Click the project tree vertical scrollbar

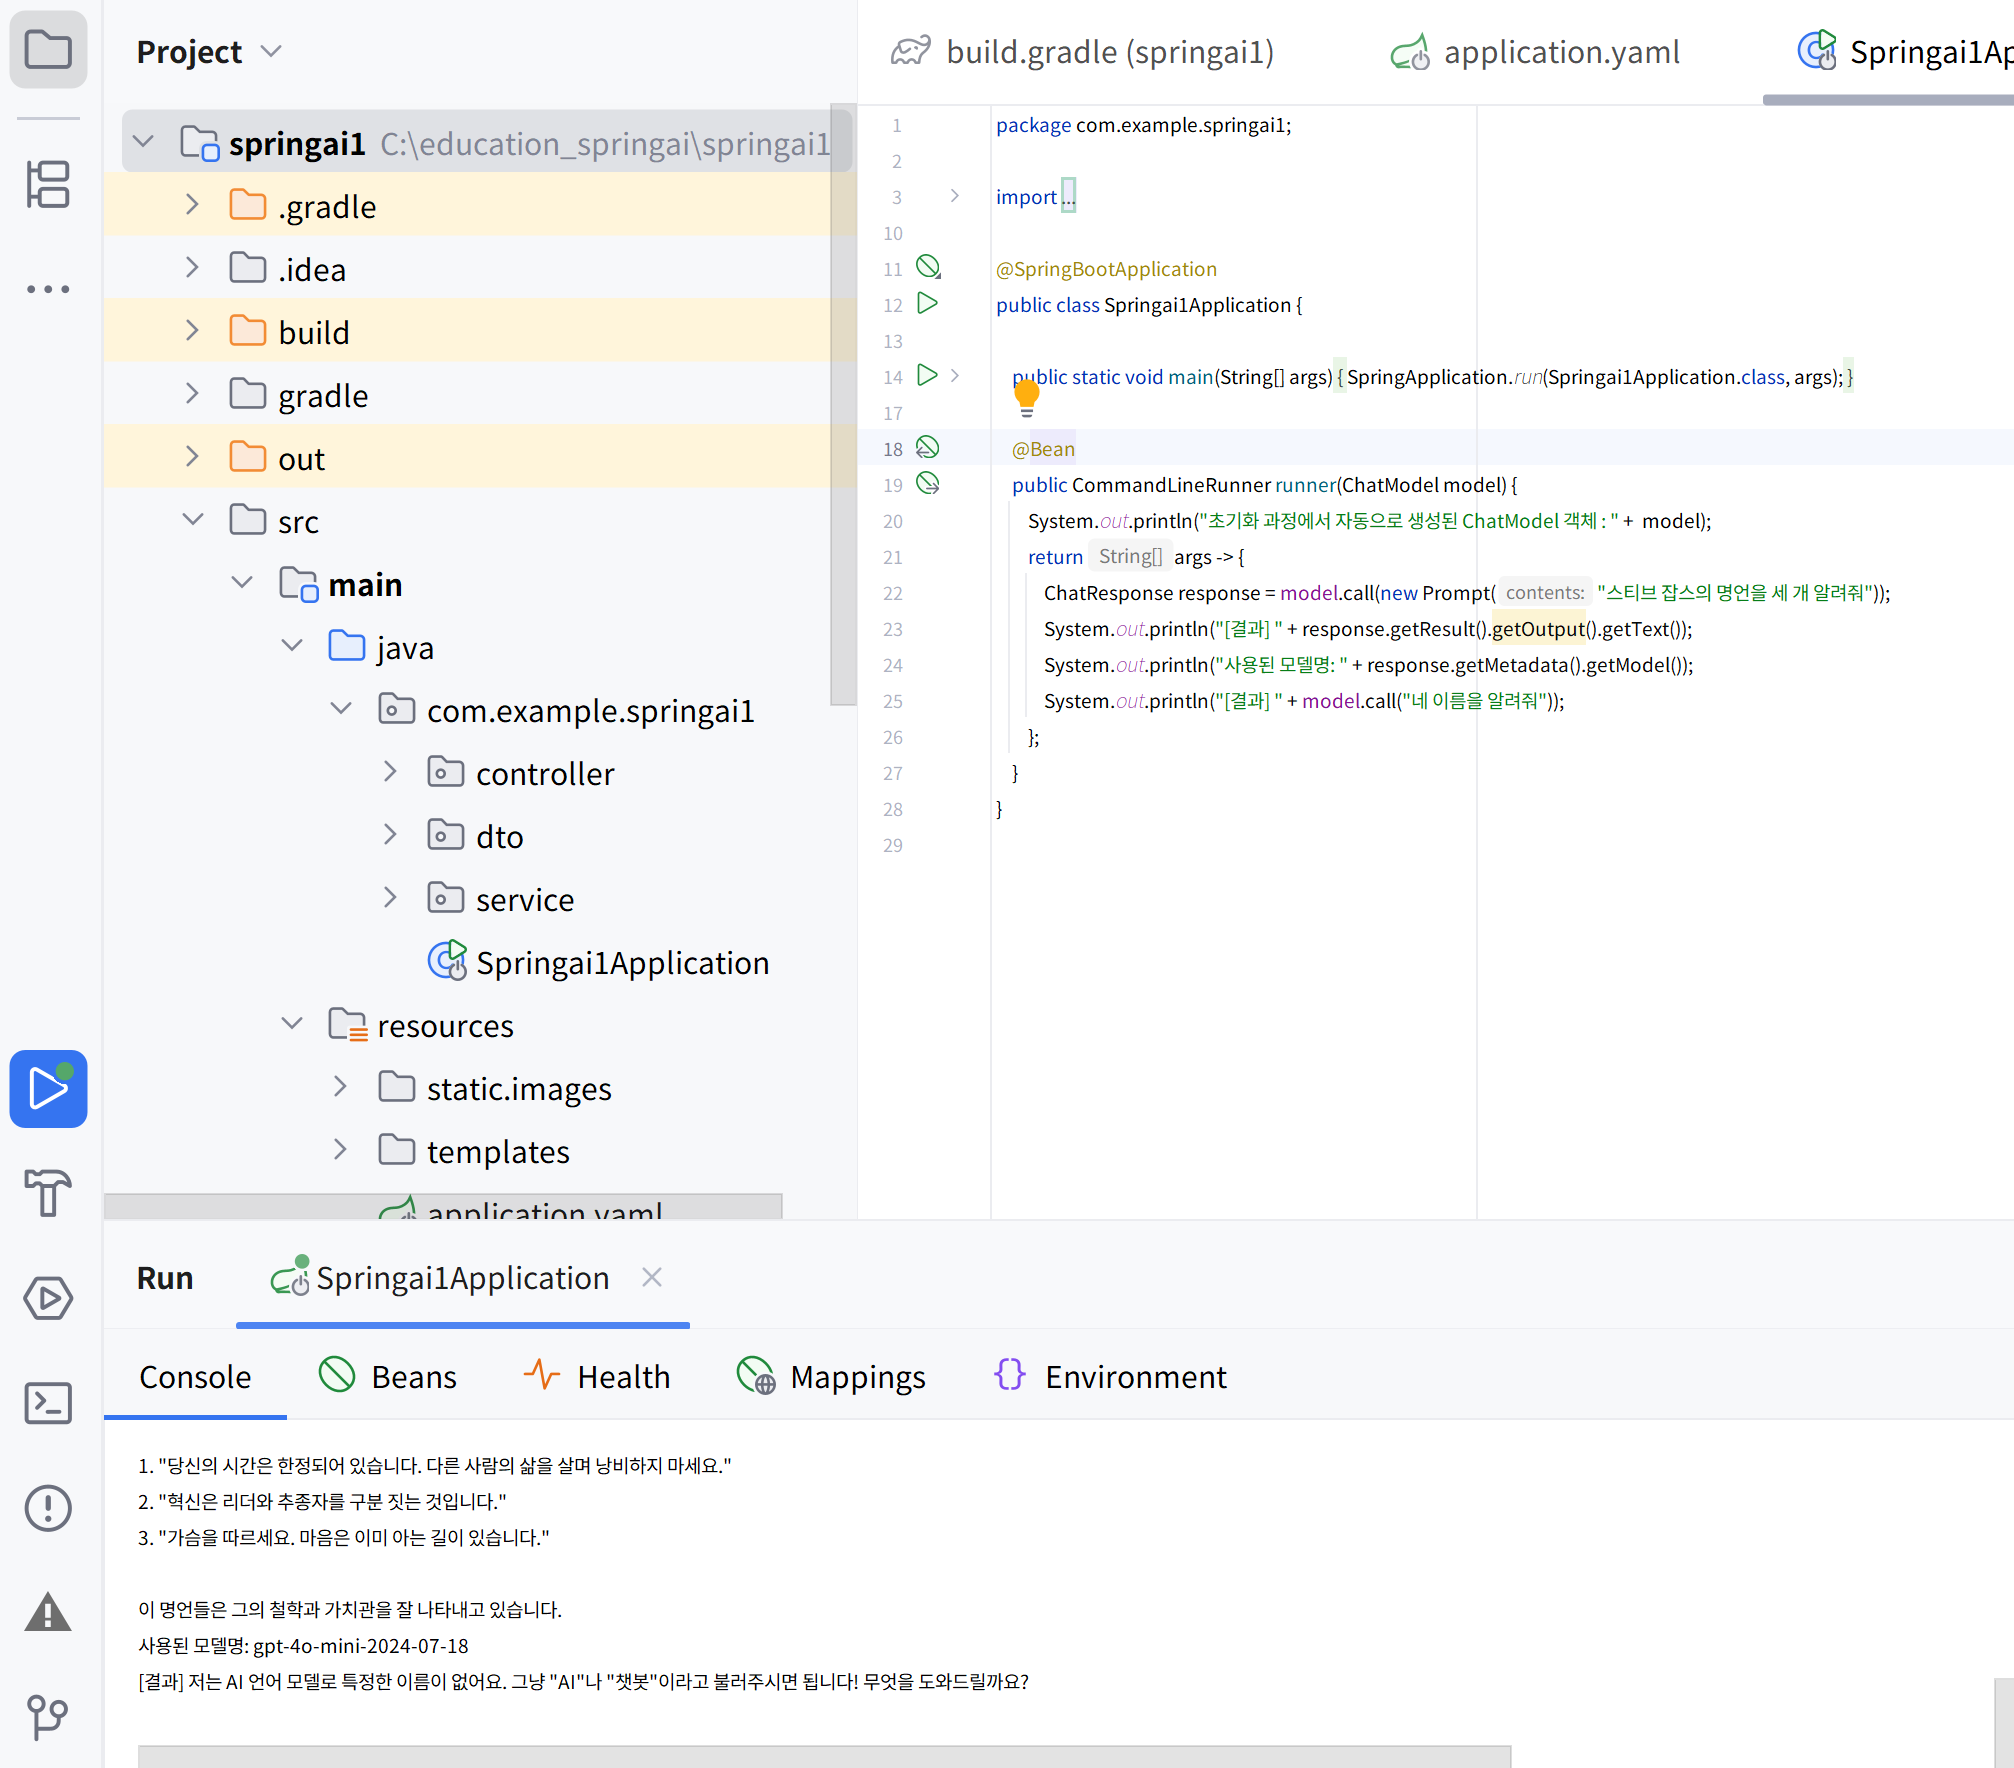pos(843,405)
